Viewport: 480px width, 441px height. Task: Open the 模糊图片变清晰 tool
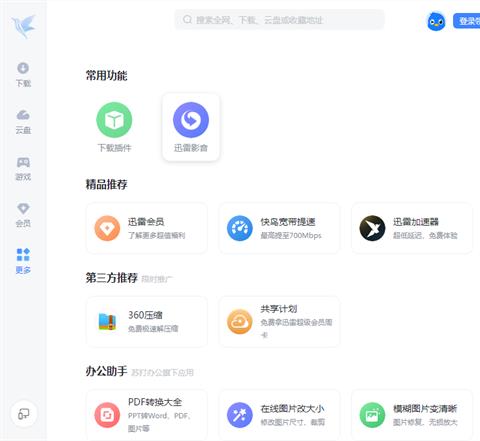(x=412, y=415)
